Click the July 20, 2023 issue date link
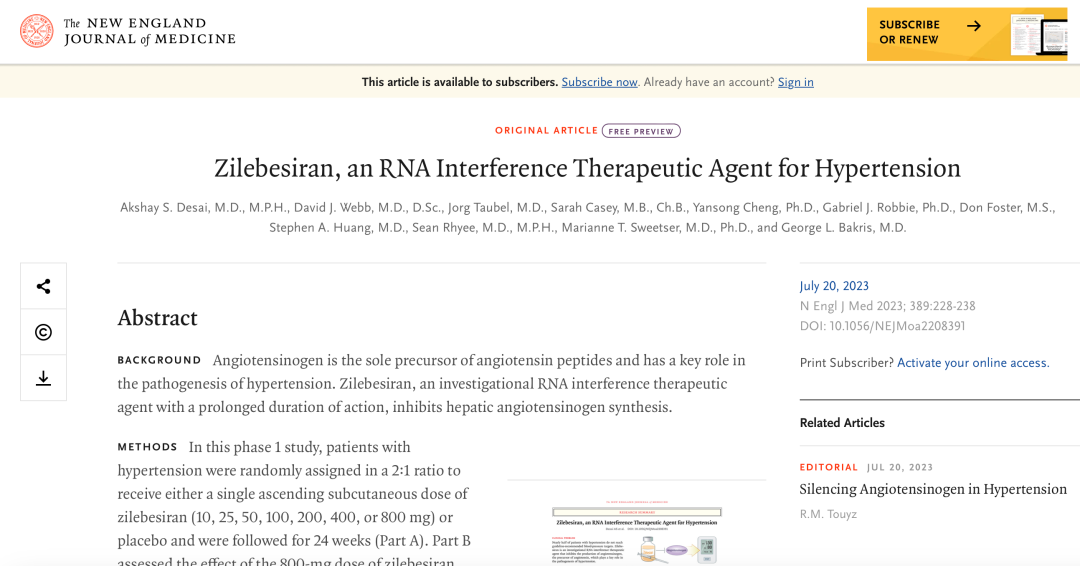Screen dimensions: 1080x566 pos(834,286)
